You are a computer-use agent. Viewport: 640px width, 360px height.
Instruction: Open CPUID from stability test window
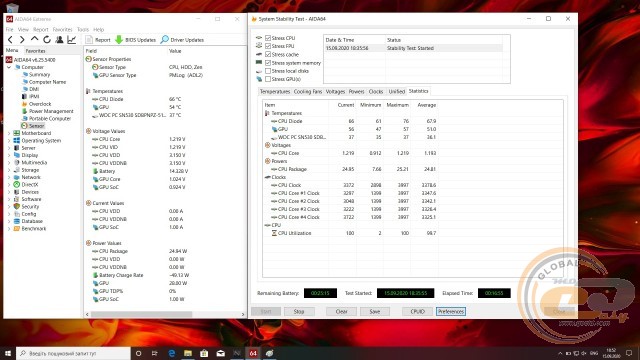pos(417,311)
